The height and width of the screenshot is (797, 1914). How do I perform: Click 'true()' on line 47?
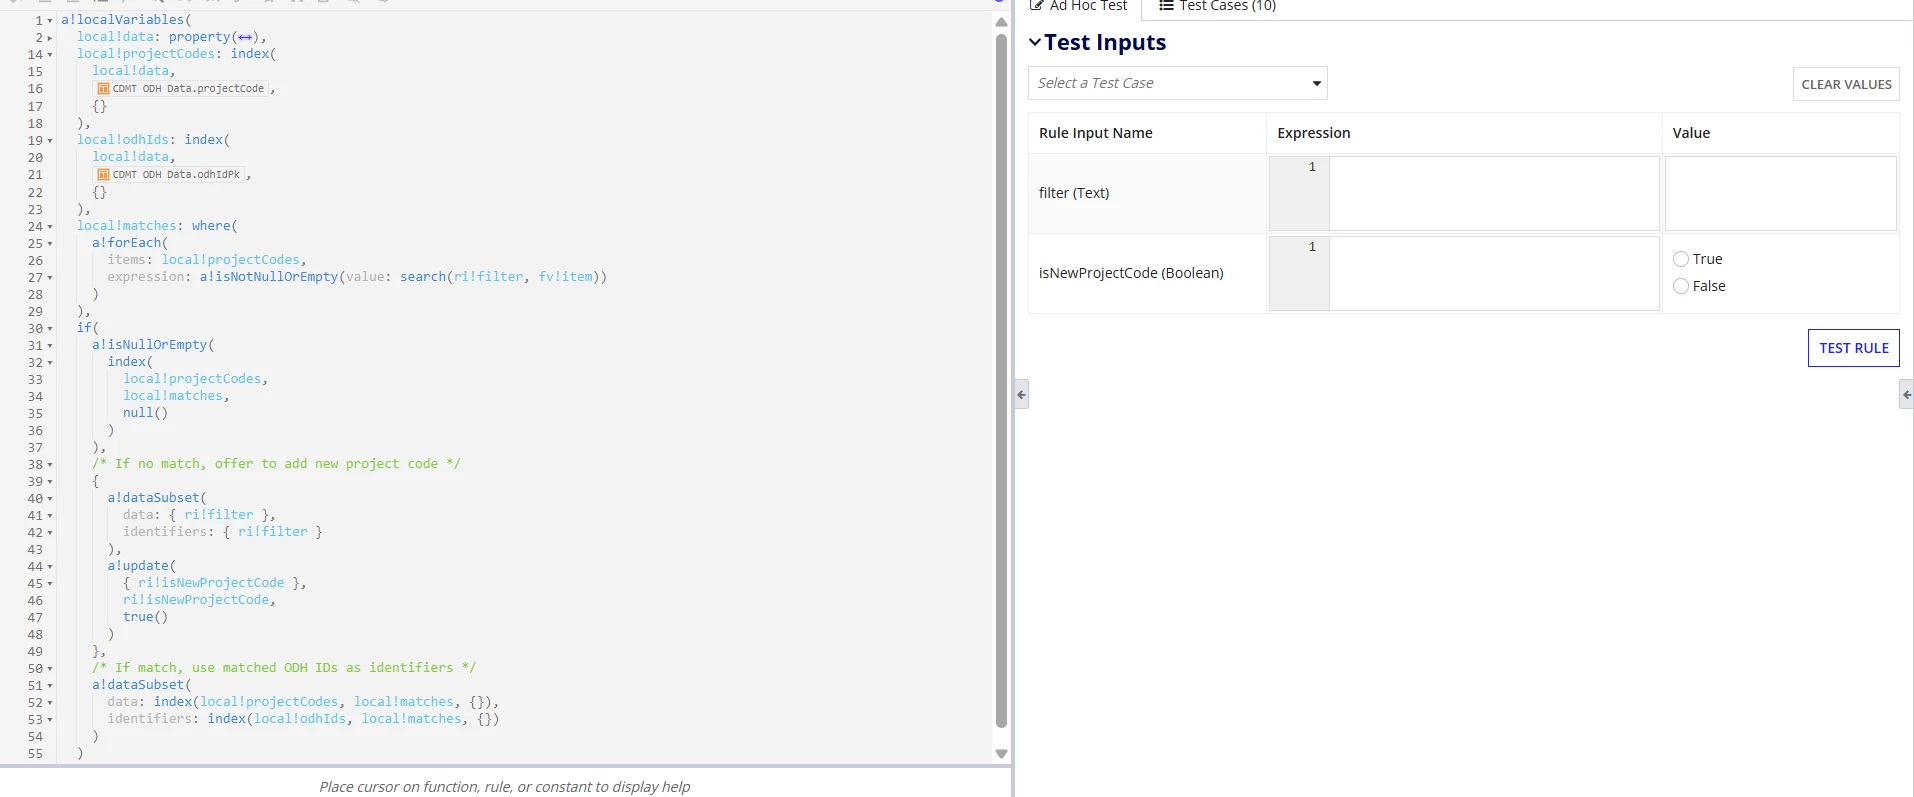[x=146, y=617]
